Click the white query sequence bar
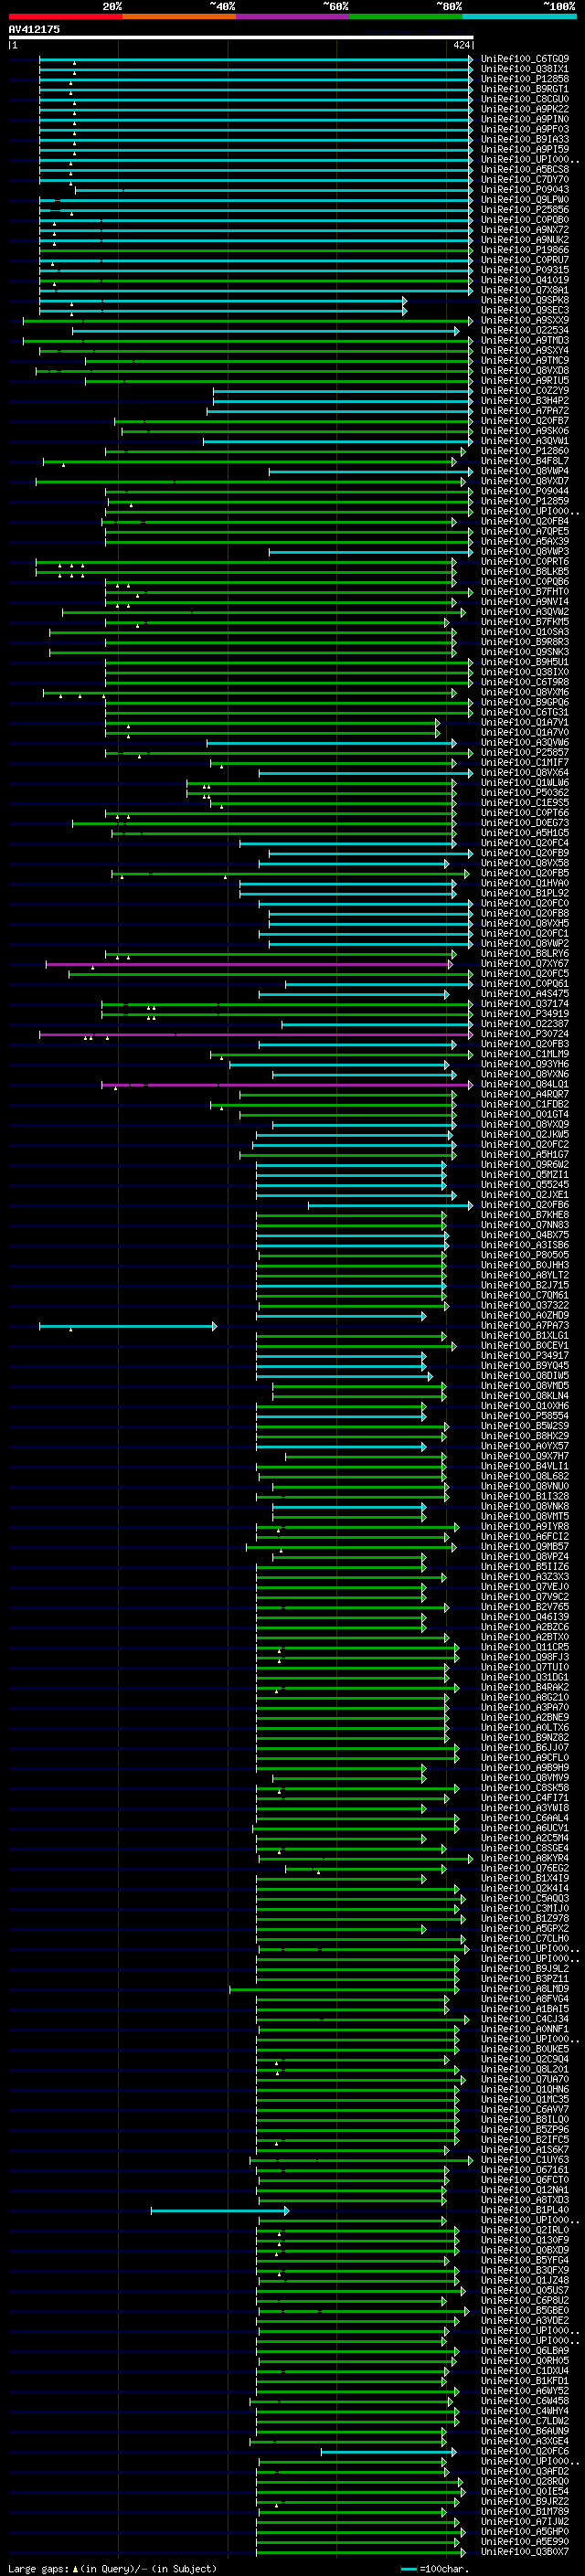This screenshot has width=585, height=2576. pos(241,37)
